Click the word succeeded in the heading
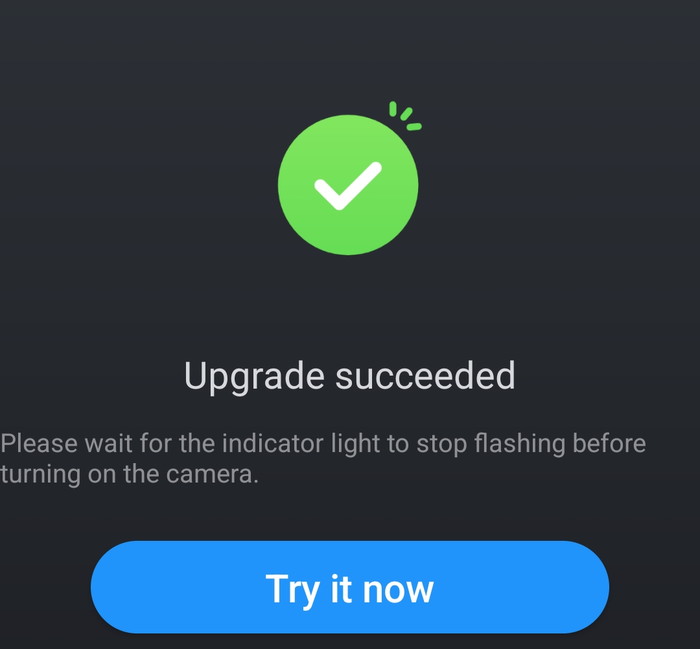The width and height of the screenshot is (700, 649). [425, 375]
